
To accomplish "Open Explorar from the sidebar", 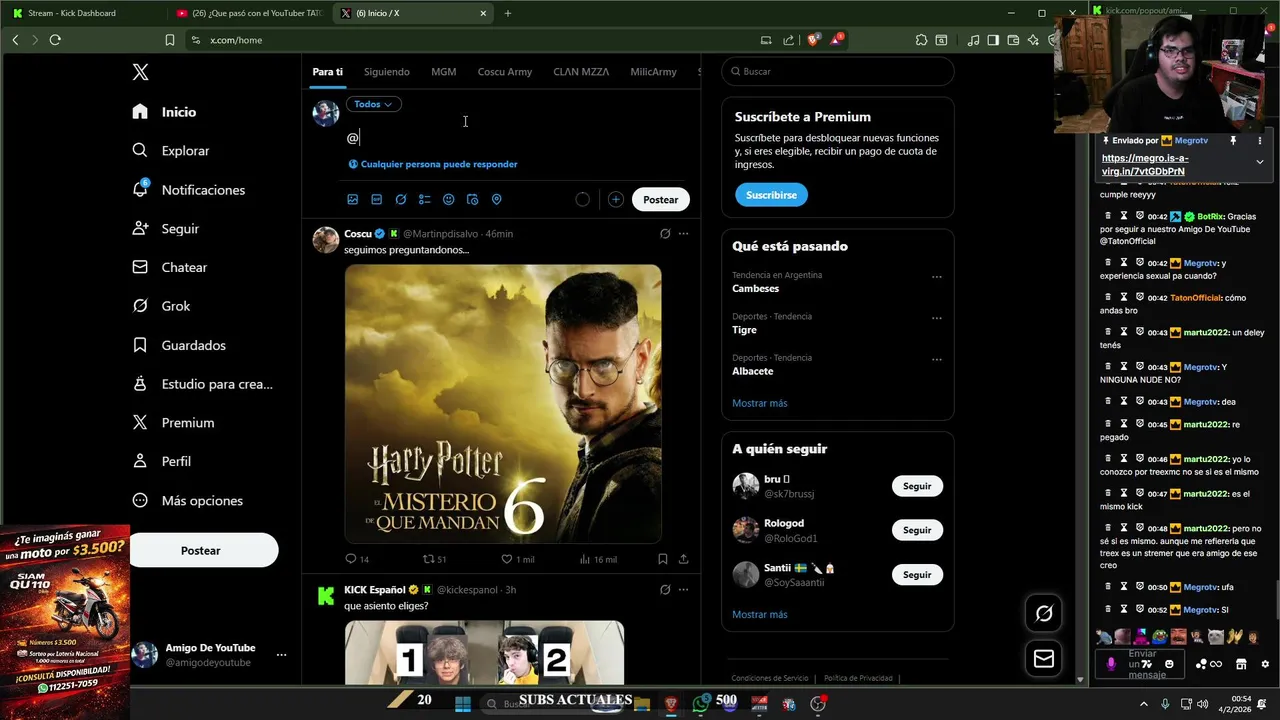I will point(171,151).
